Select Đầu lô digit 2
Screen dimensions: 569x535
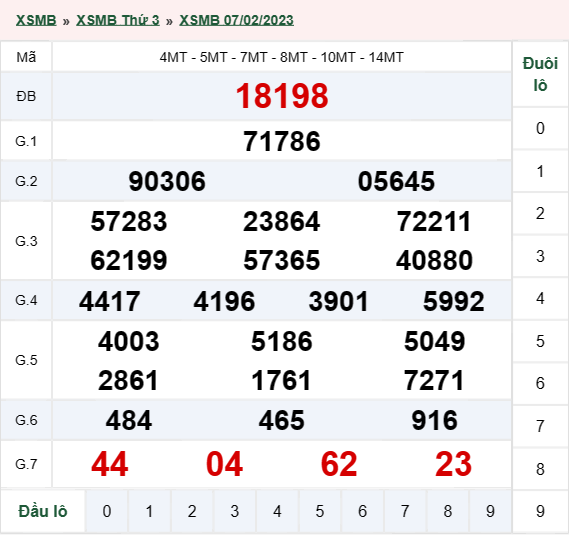coord(192,511)
